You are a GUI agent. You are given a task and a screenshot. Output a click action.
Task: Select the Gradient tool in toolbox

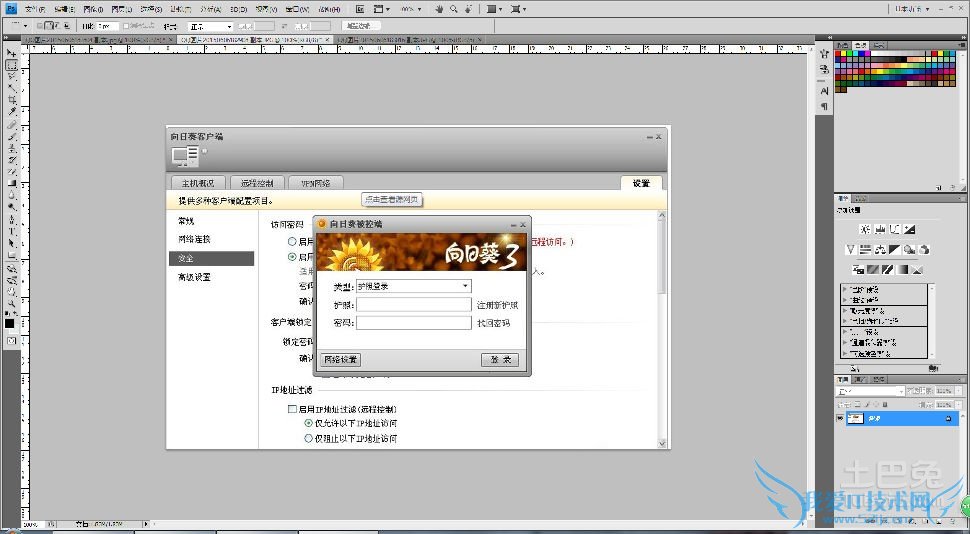(11, 183)
